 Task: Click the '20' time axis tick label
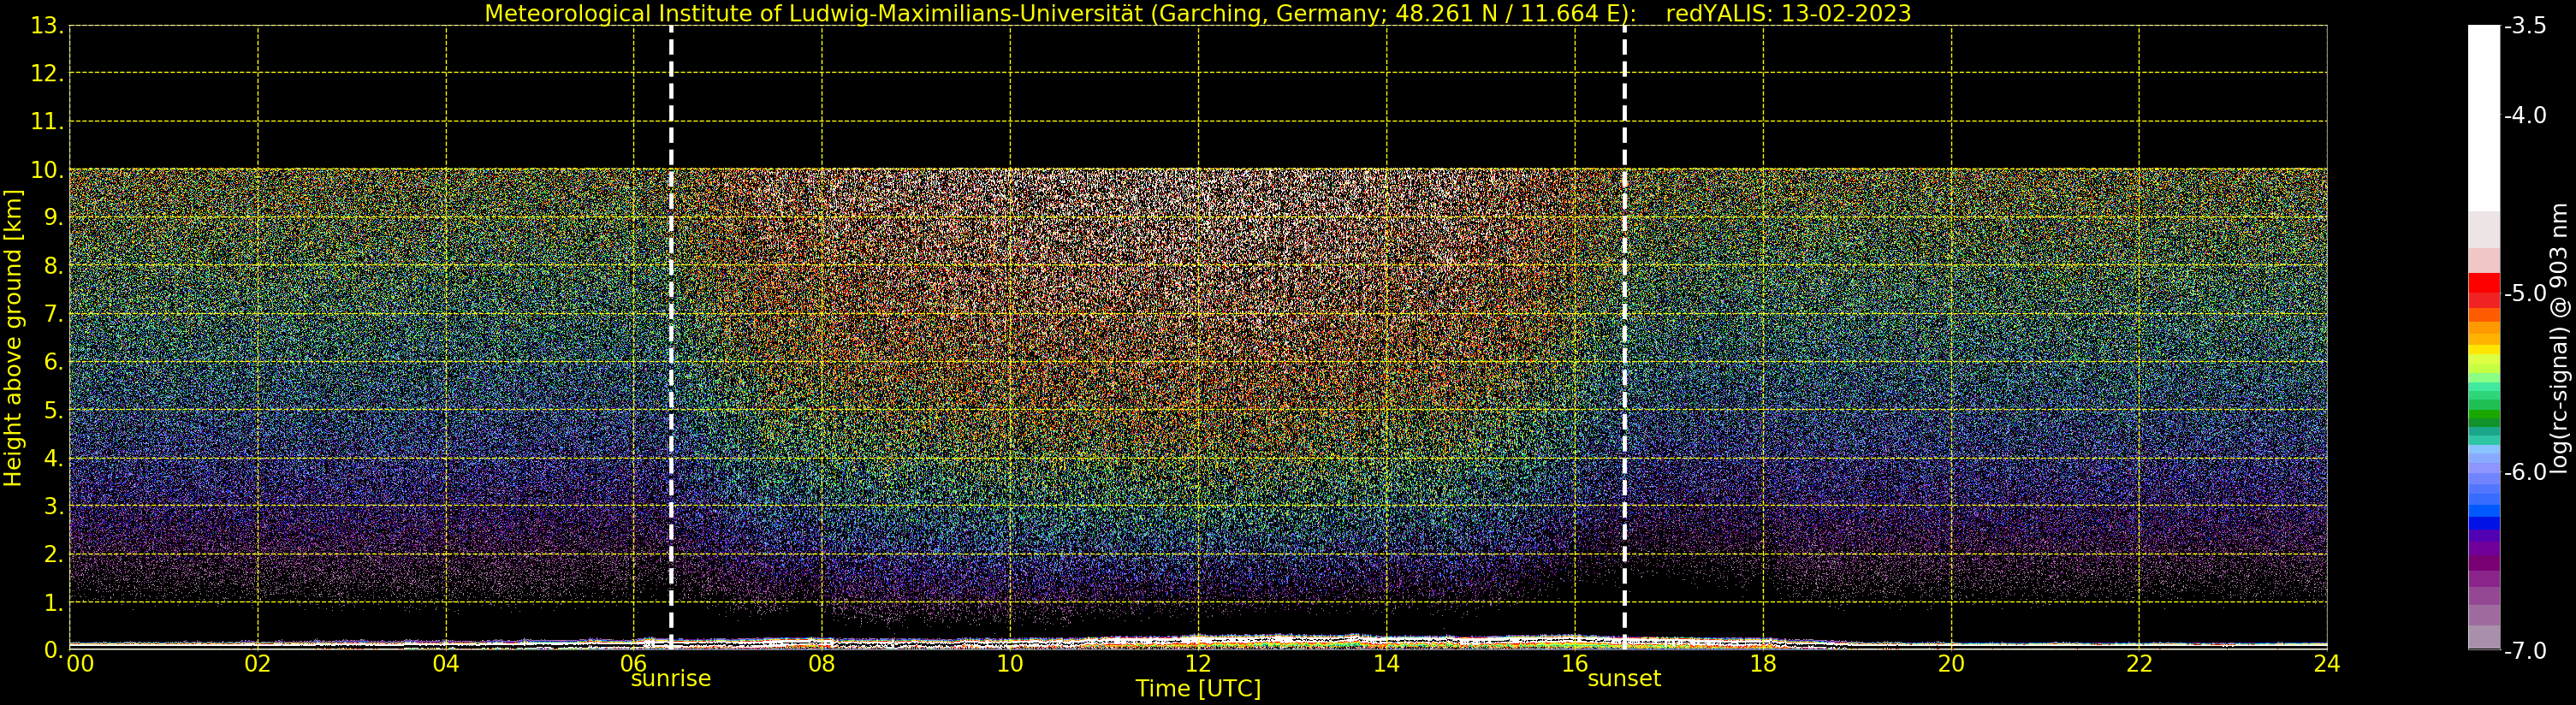pyautogui.click(x=1951, y=663)
